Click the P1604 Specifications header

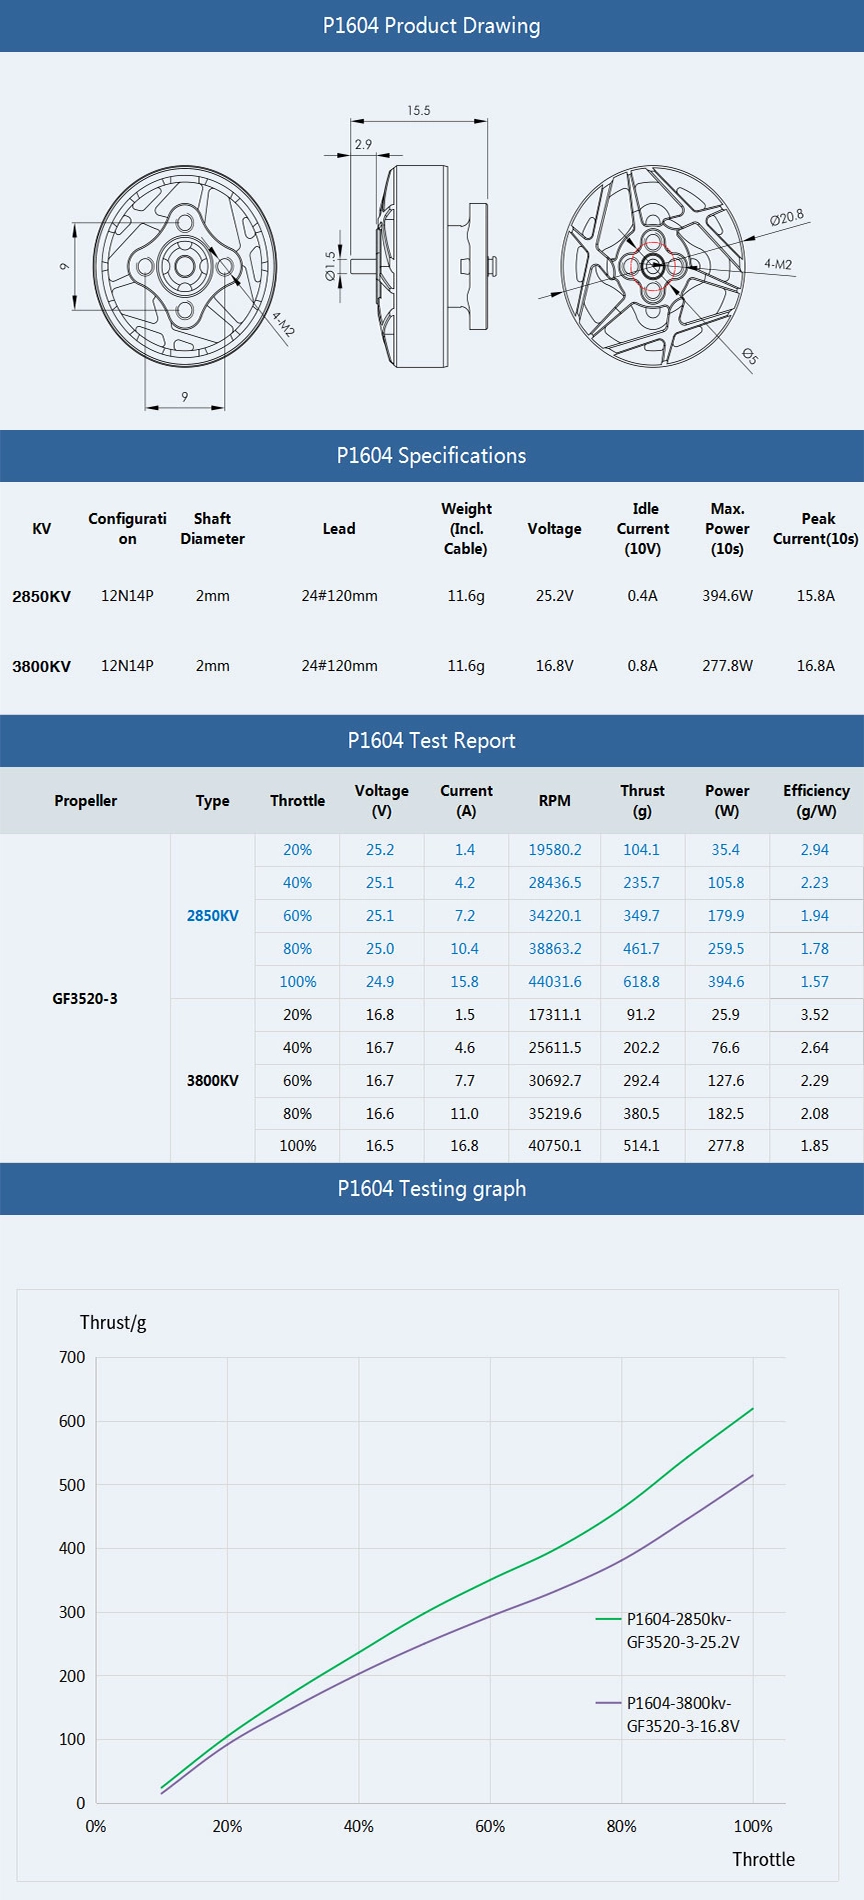point(432,456)
